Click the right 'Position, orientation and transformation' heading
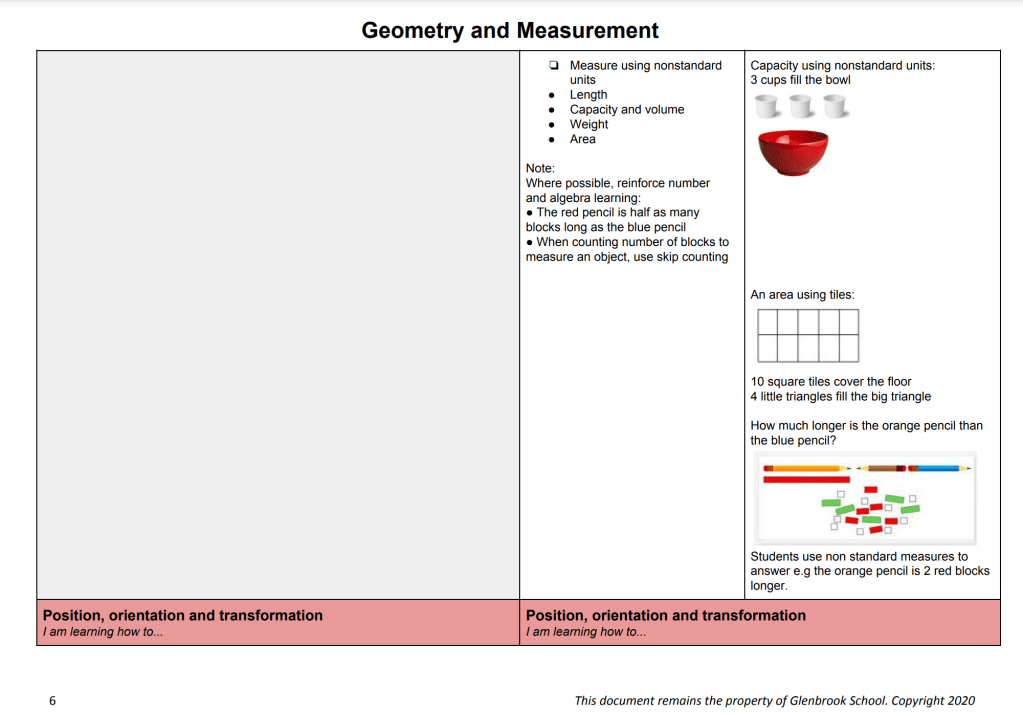 pyautogui.click(x=665, y=616)
